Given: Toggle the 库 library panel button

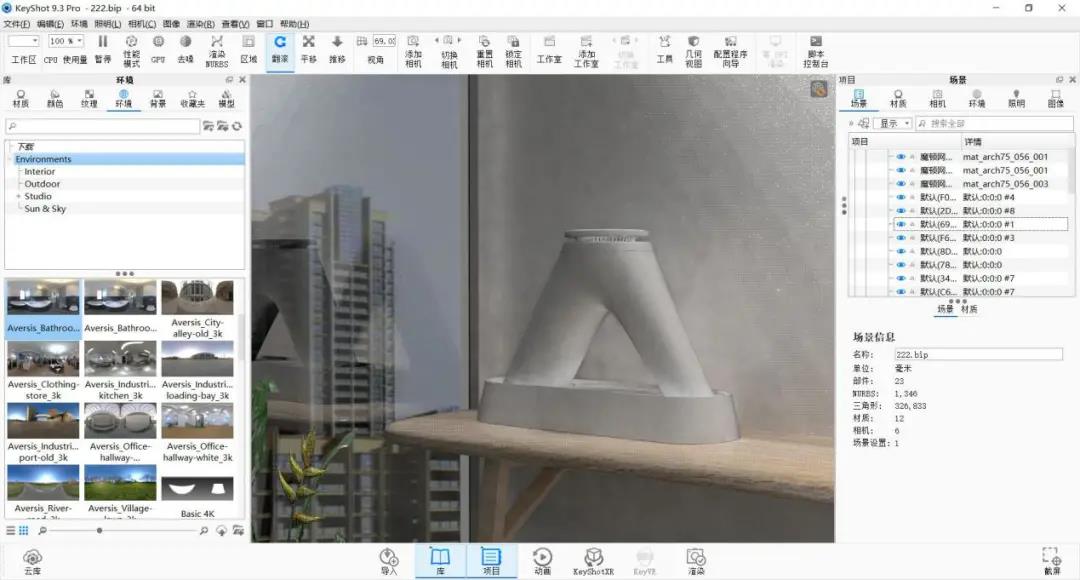Looking at the screenshot, I should 440,561.
